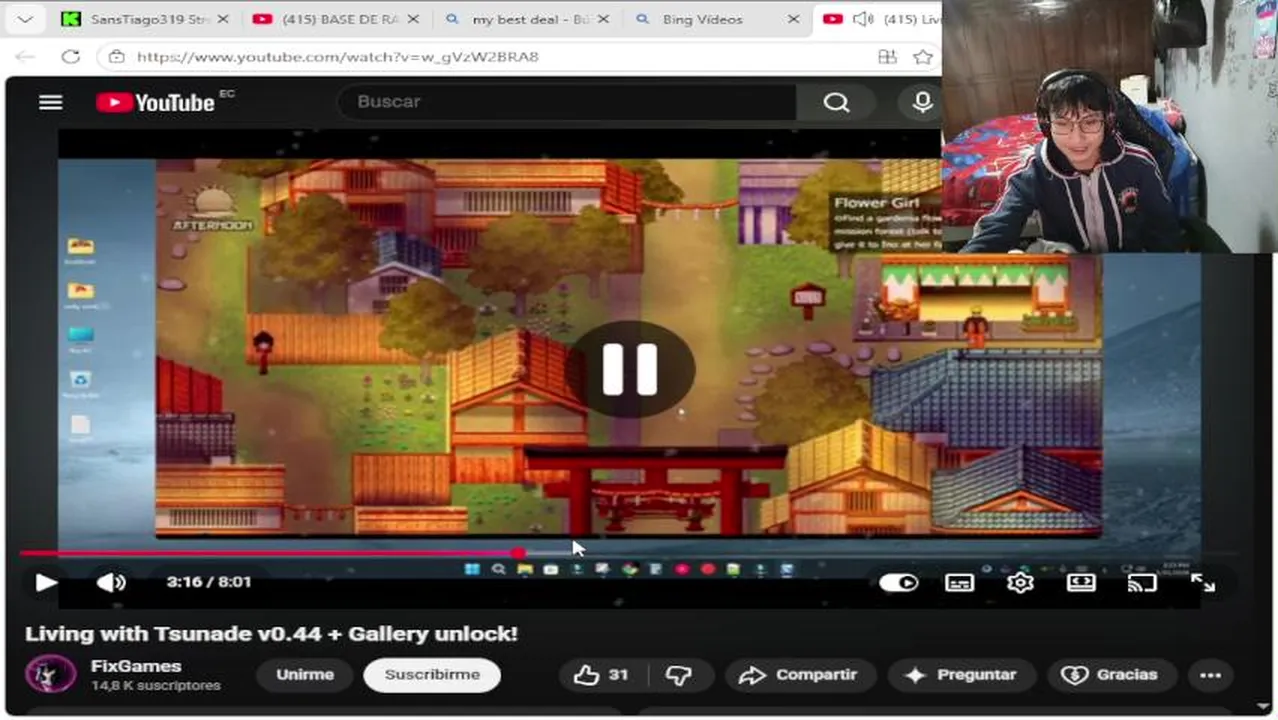Image resolution: width=1278 pixels, height=720 pixels.
Task: Click the browser back arrow
Action: [25, 57]
